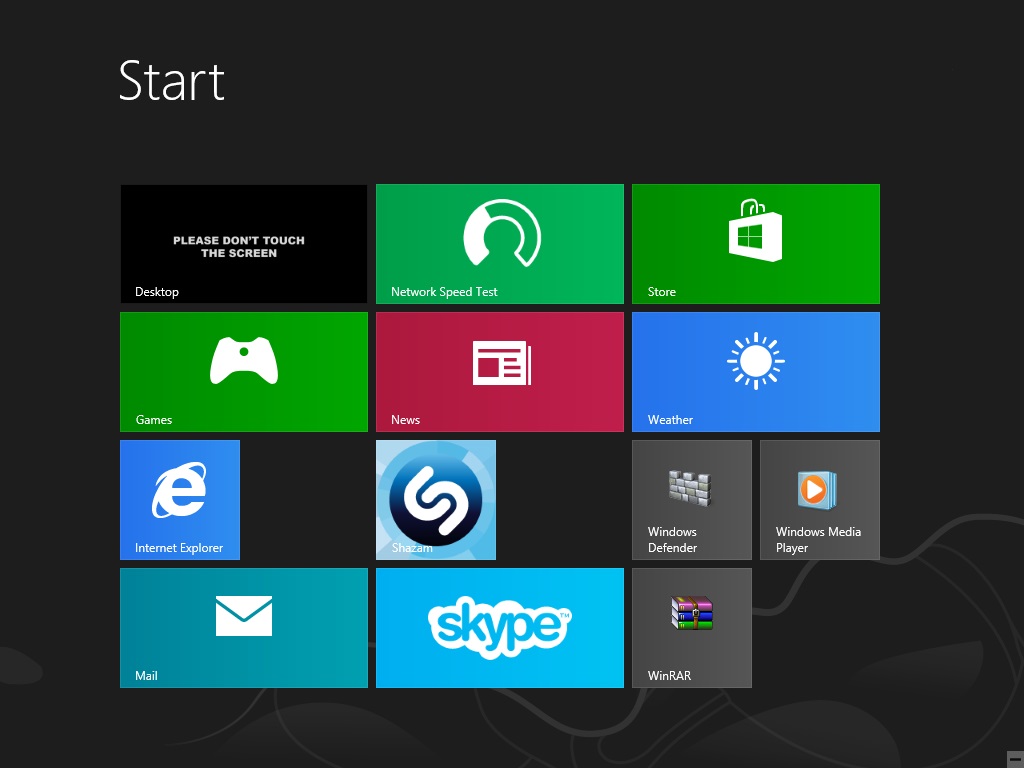Open WinRAR
This screenshot has width=1024, height=768.
point(692,628)
